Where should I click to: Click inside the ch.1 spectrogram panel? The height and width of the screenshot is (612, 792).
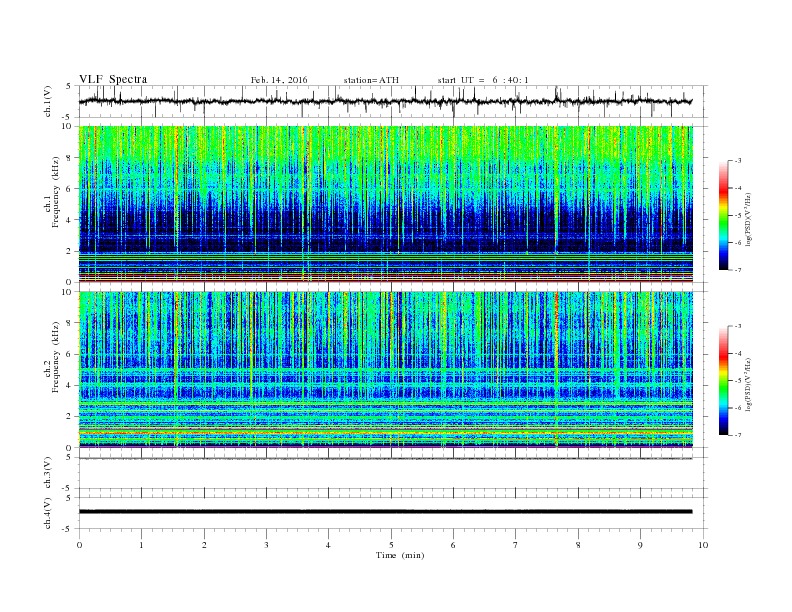pyautogui.click(x=385, y=203)
